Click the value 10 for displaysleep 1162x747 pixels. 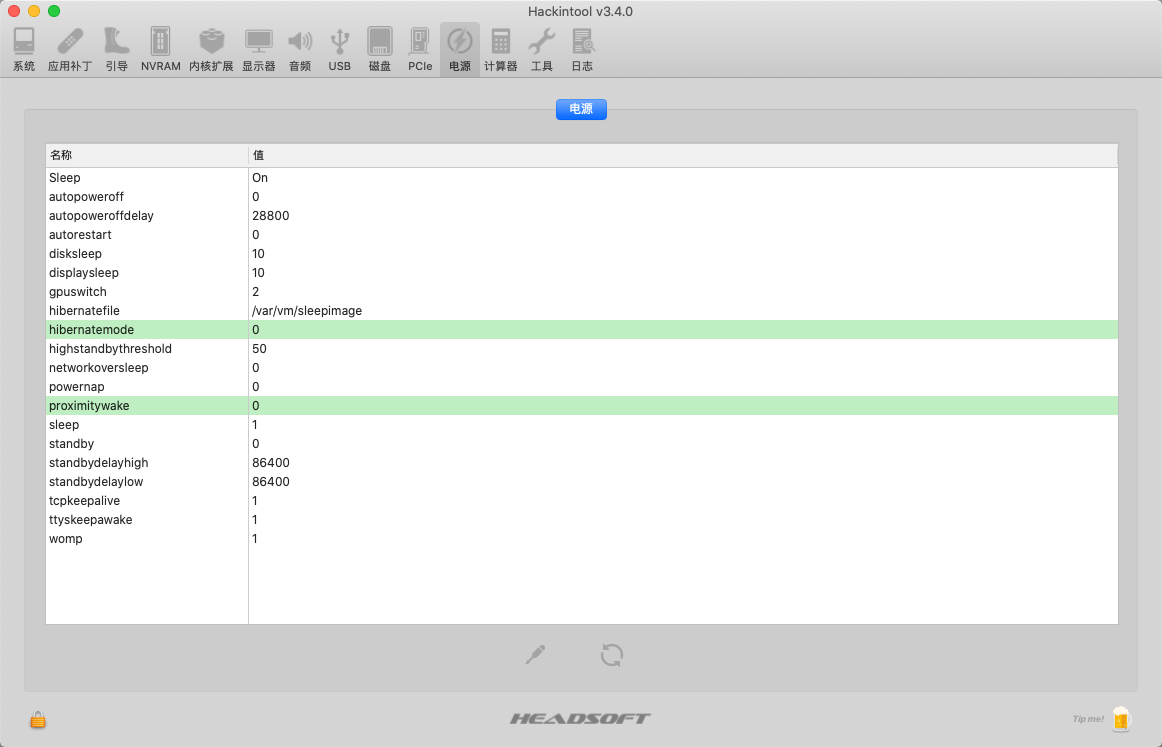pos(259,273)
